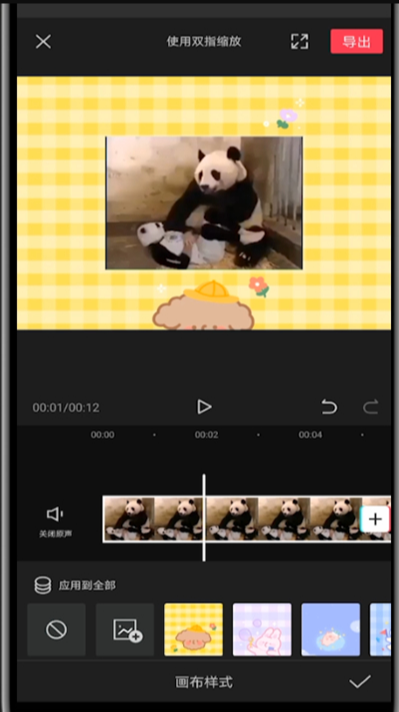Mute original sound with the 关闭原声 speaker

[55, 521]
